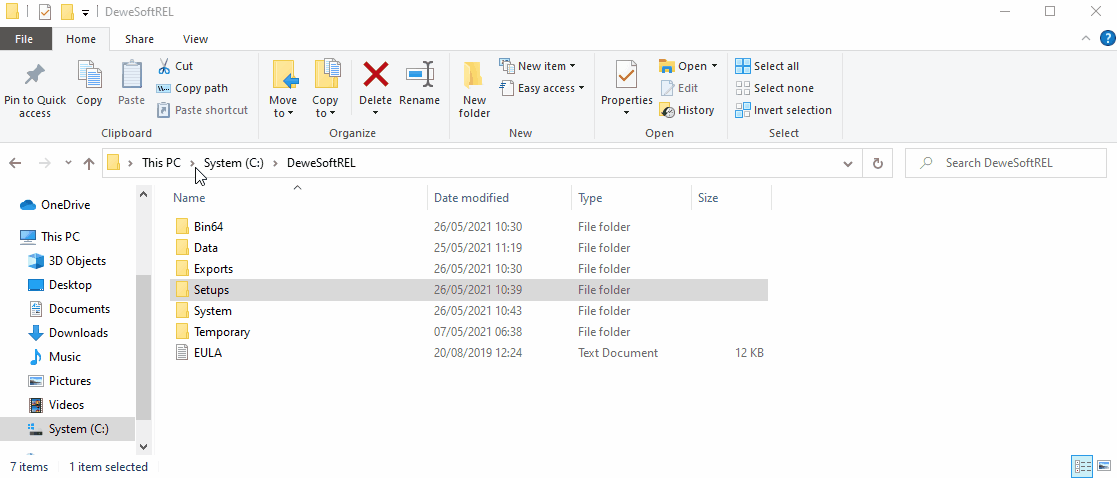Click This PC in address bar

click(x=161, y=163)
